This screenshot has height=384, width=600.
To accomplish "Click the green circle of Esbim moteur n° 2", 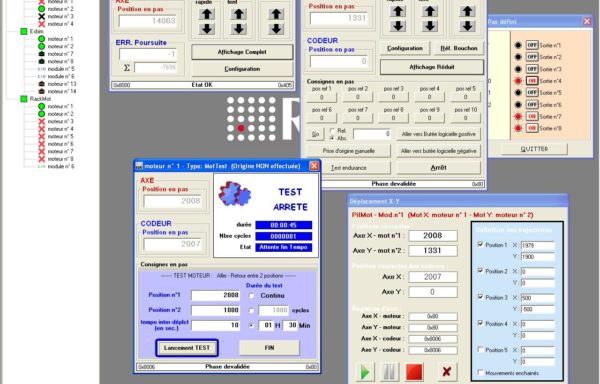I will coord(41,46).
